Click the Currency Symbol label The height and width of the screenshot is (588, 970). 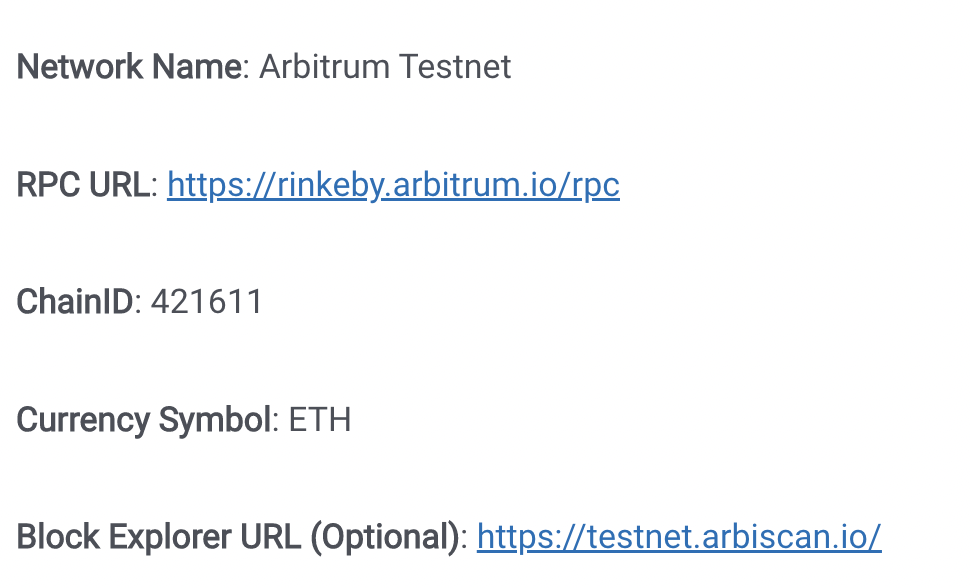tap(144, 420)
